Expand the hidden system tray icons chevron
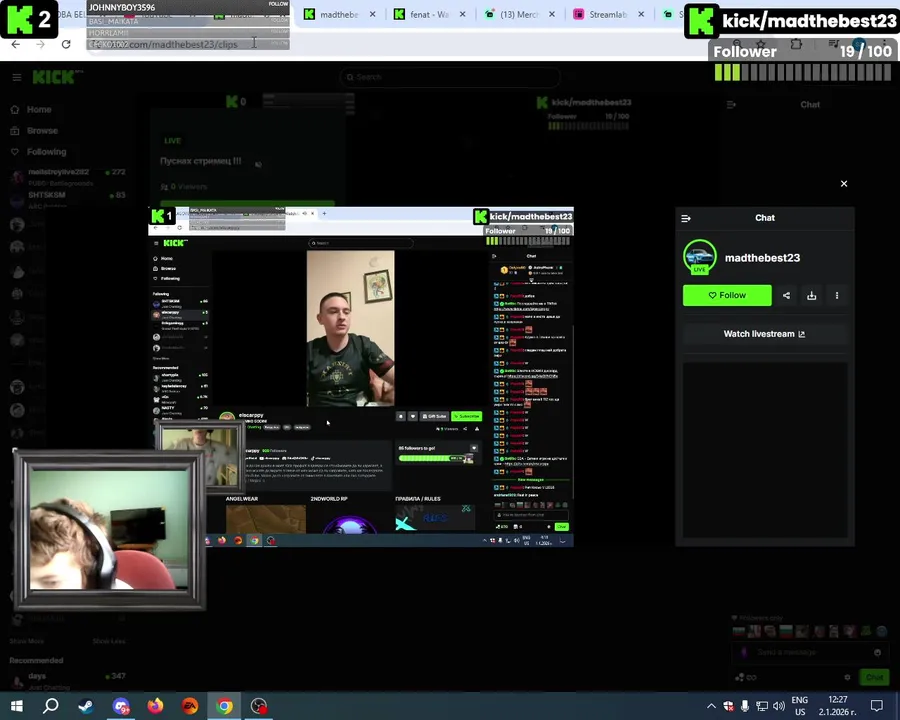Image resolution: width=900 pixels, height=720 pixels. pyautogui.click(x=711, y=706)
